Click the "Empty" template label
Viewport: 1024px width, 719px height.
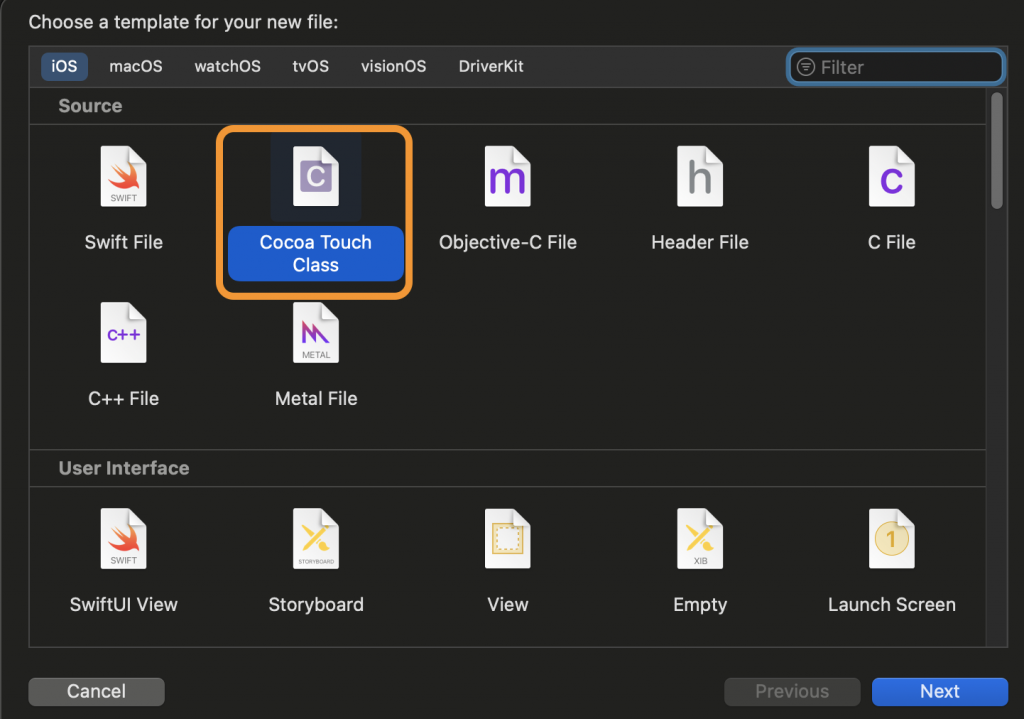point(699,605)
